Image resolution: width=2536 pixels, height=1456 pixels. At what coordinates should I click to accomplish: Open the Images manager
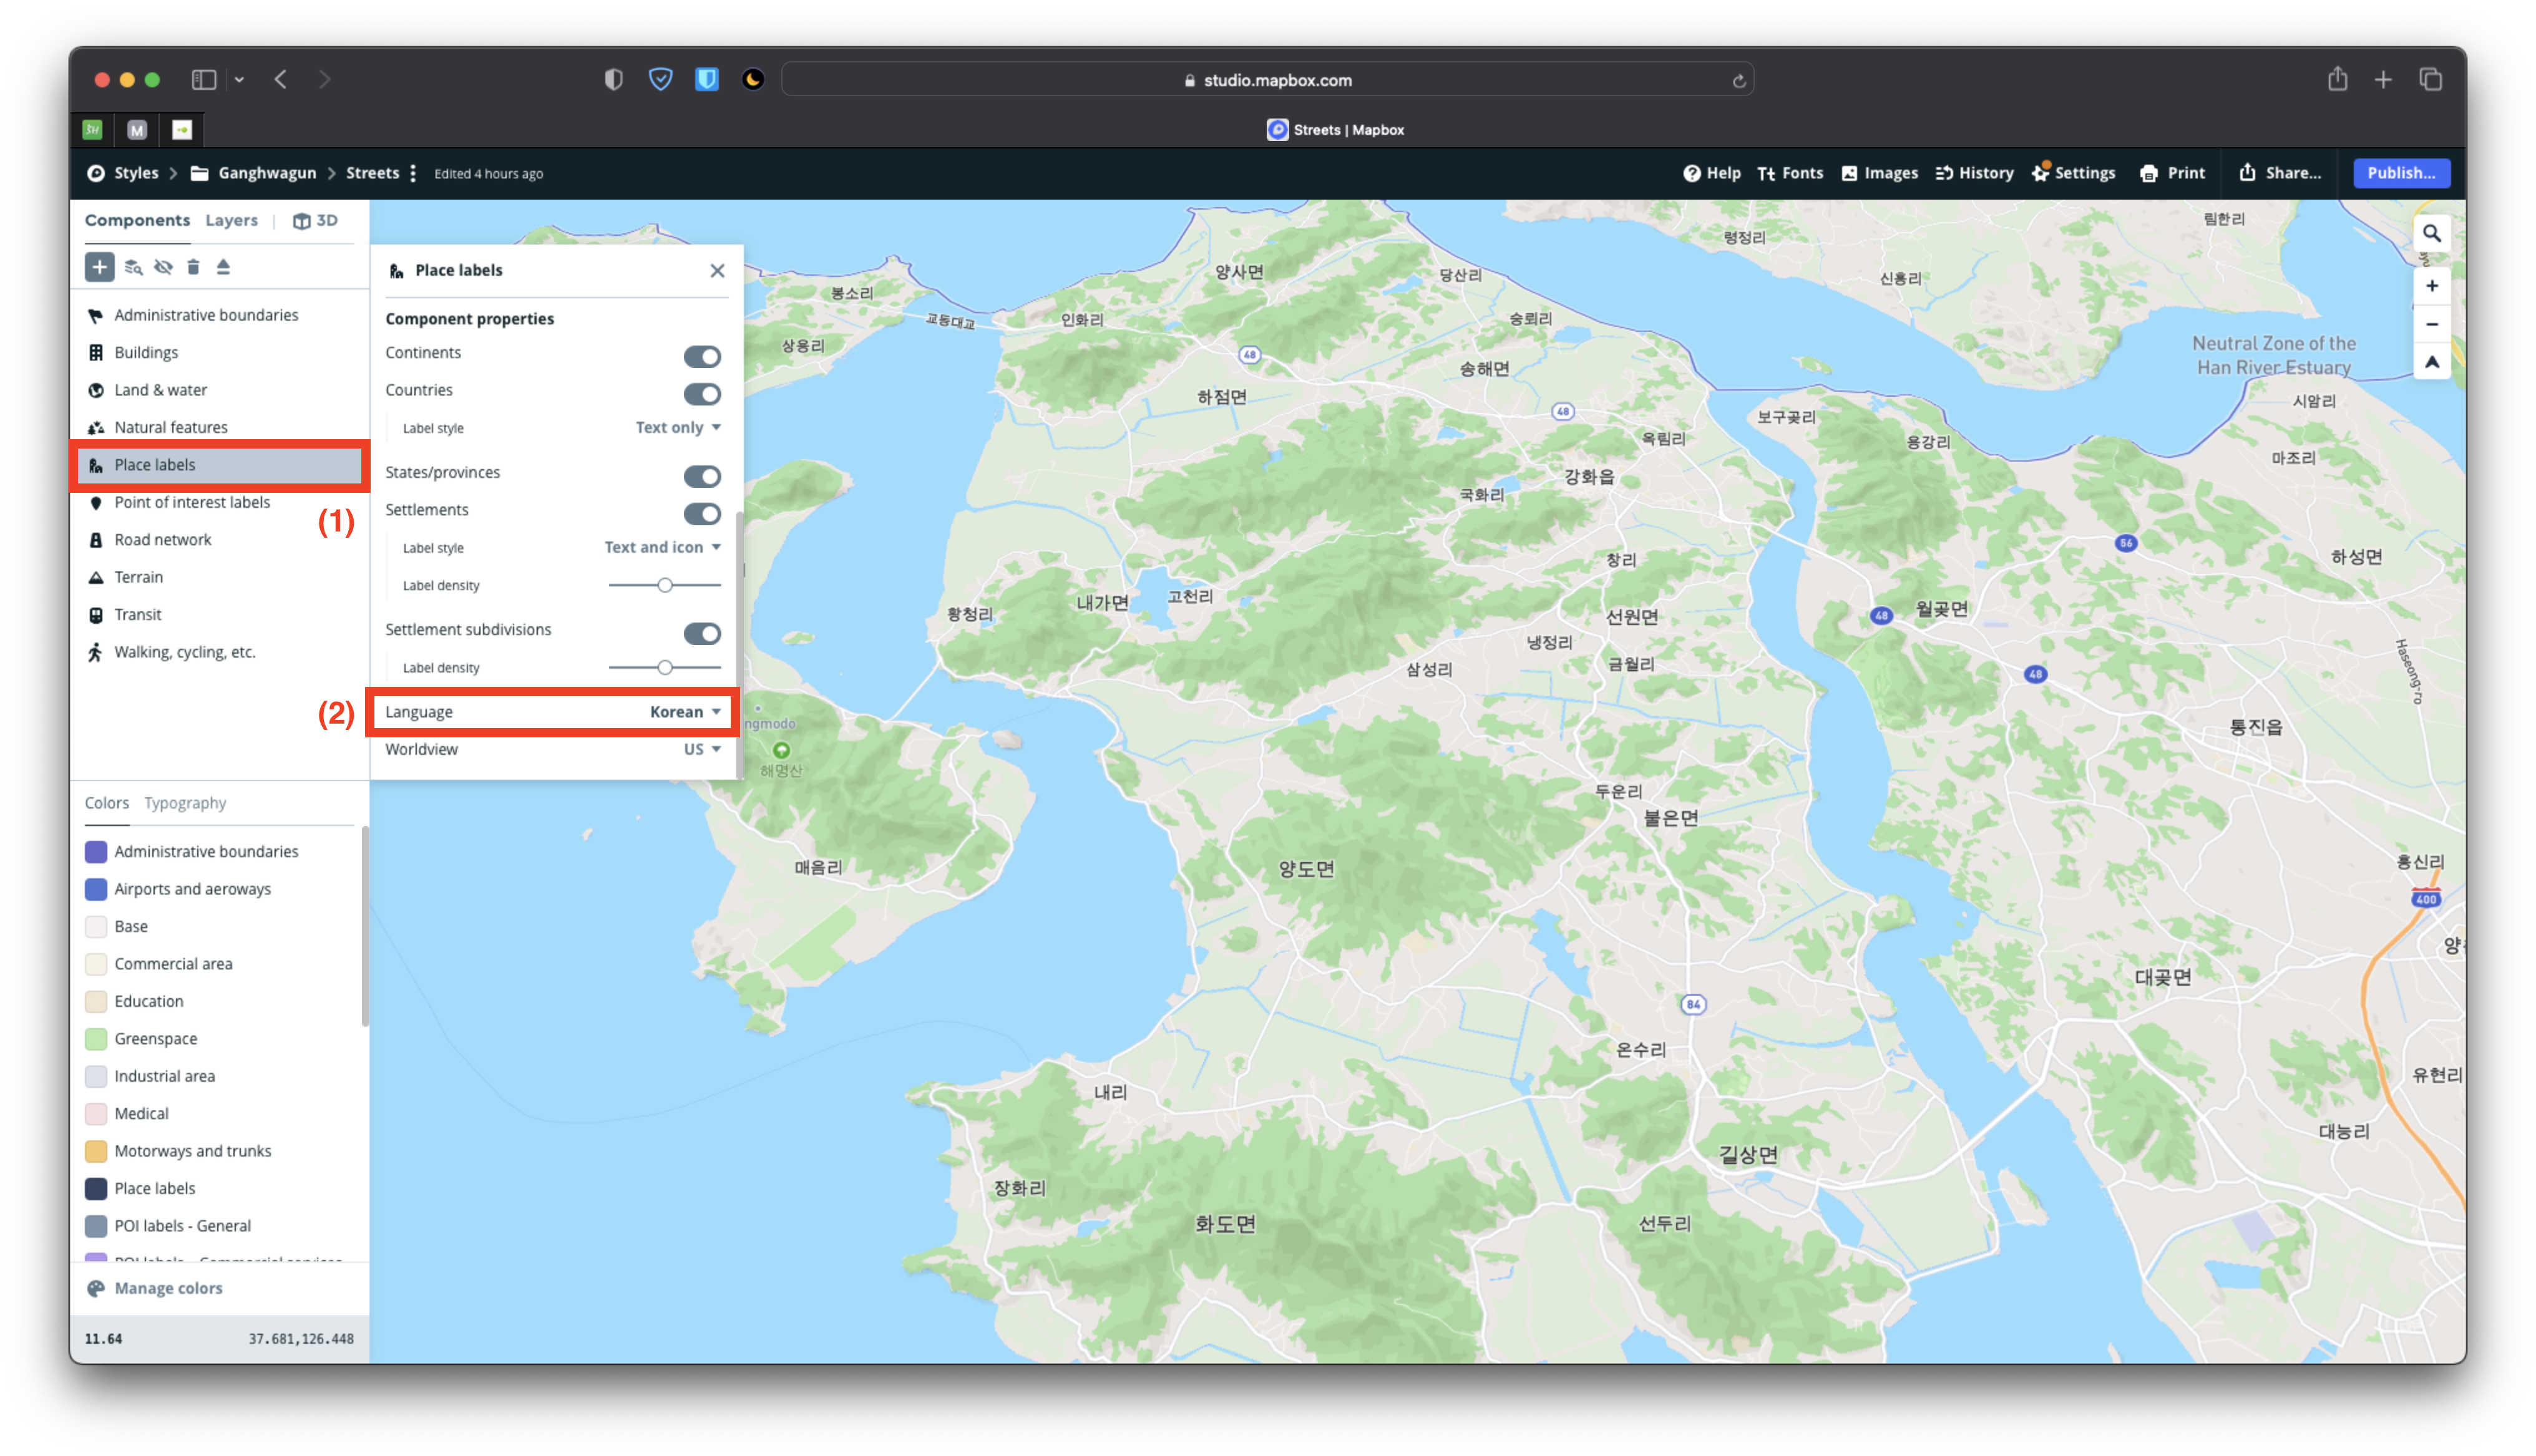1879,173
